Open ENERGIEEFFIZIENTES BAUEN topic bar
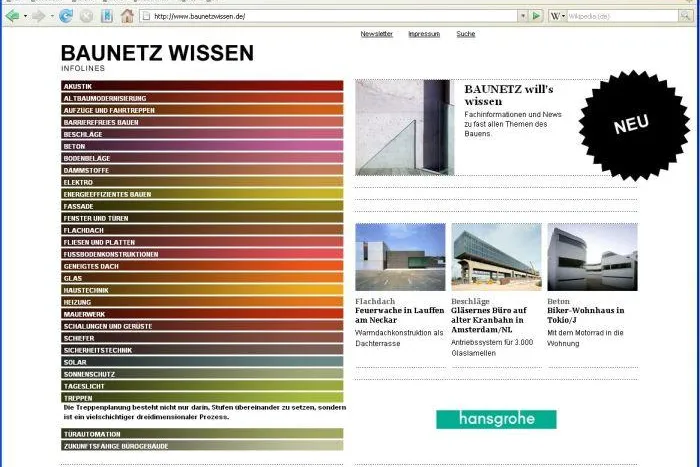The image size is (700, 467). 202,194
